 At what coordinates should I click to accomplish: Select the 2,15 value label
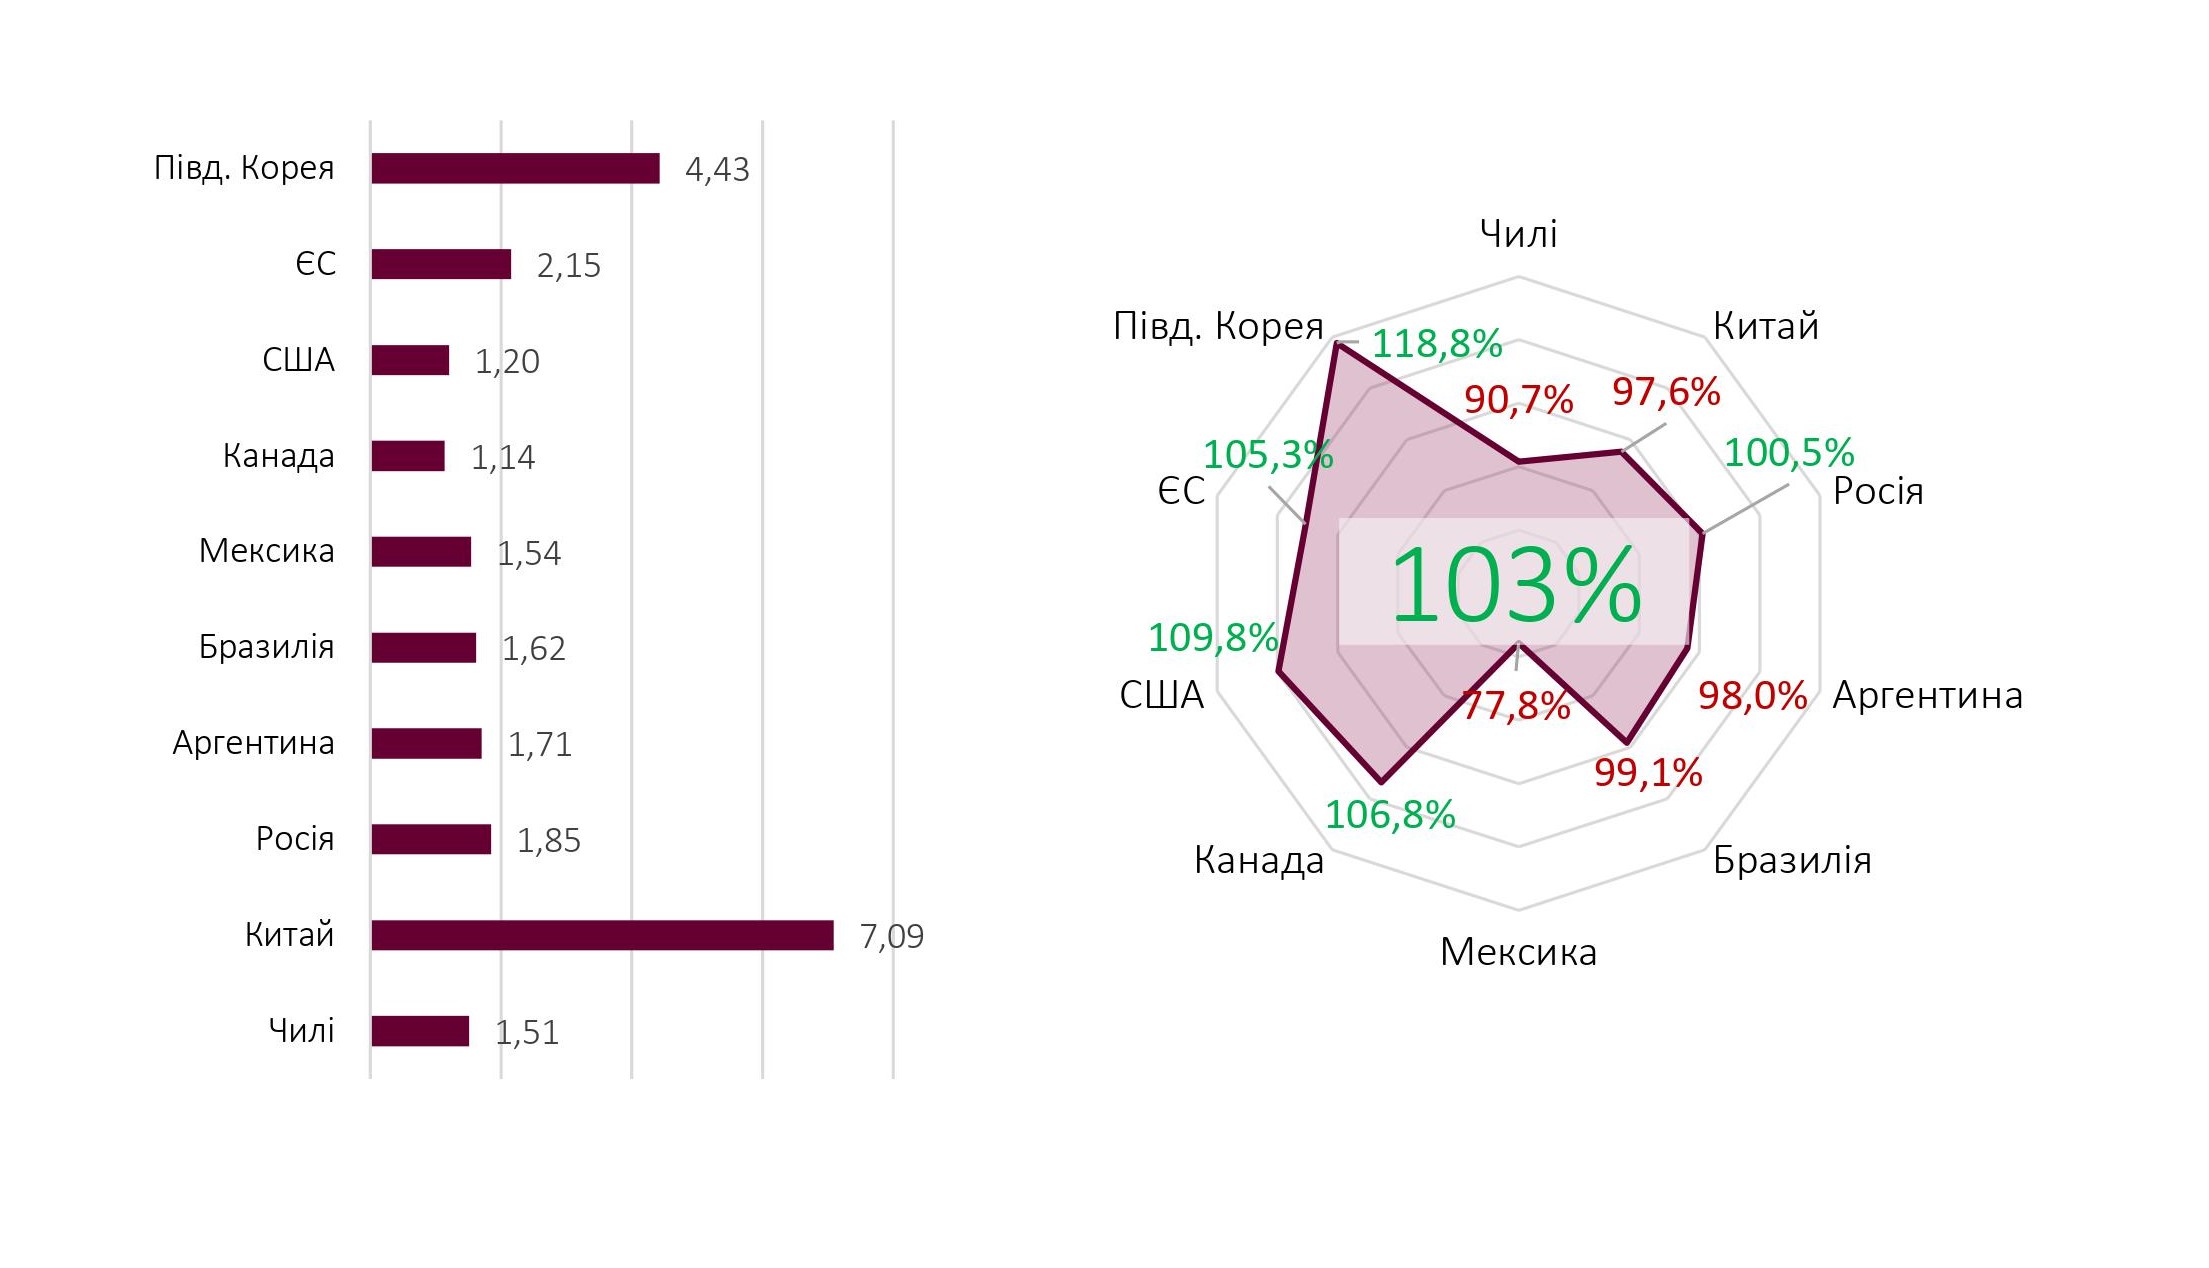pos(568,265)
